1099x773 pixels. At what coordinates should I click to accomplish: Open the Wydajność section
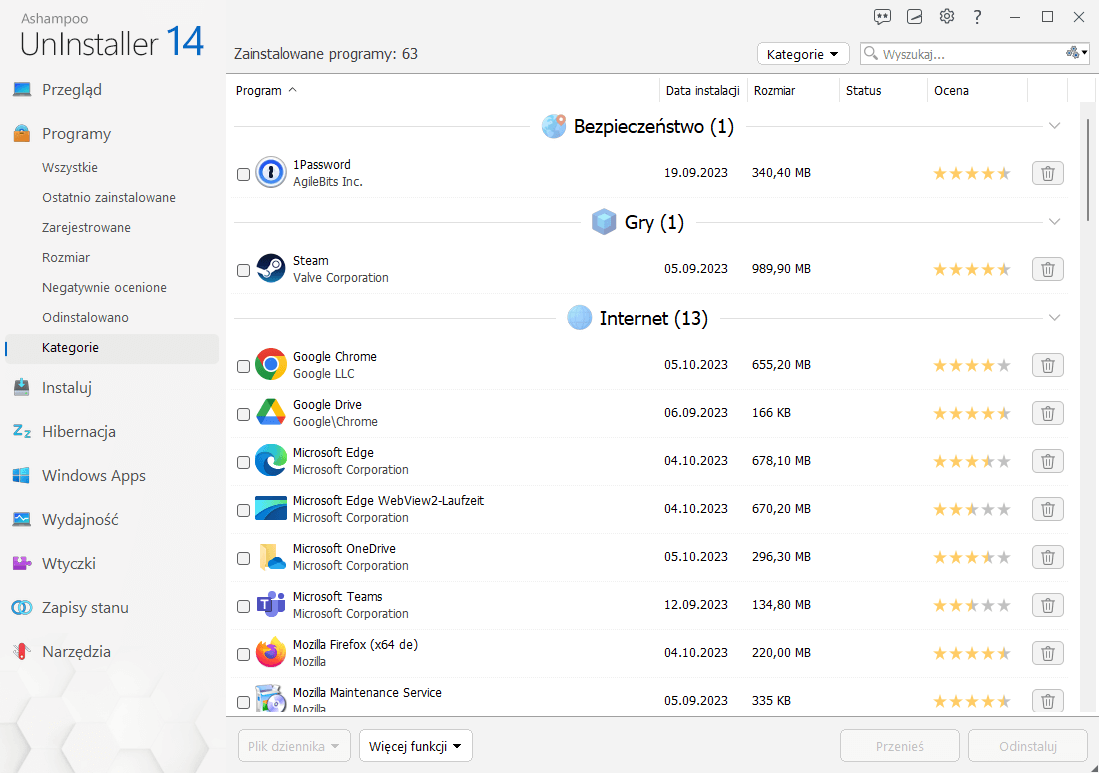(80, 520)
